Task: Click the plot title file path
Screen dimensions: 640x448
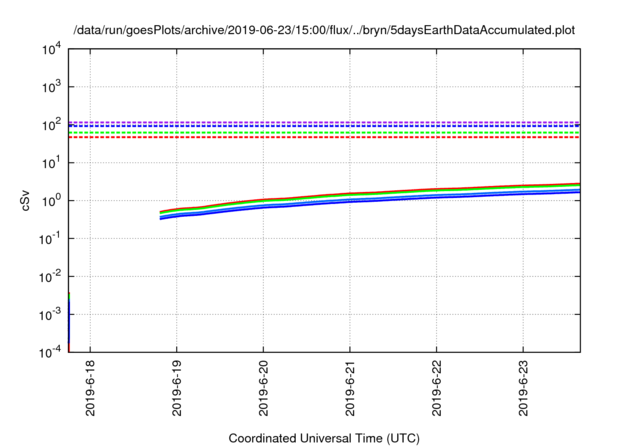Action: [324, 30]
